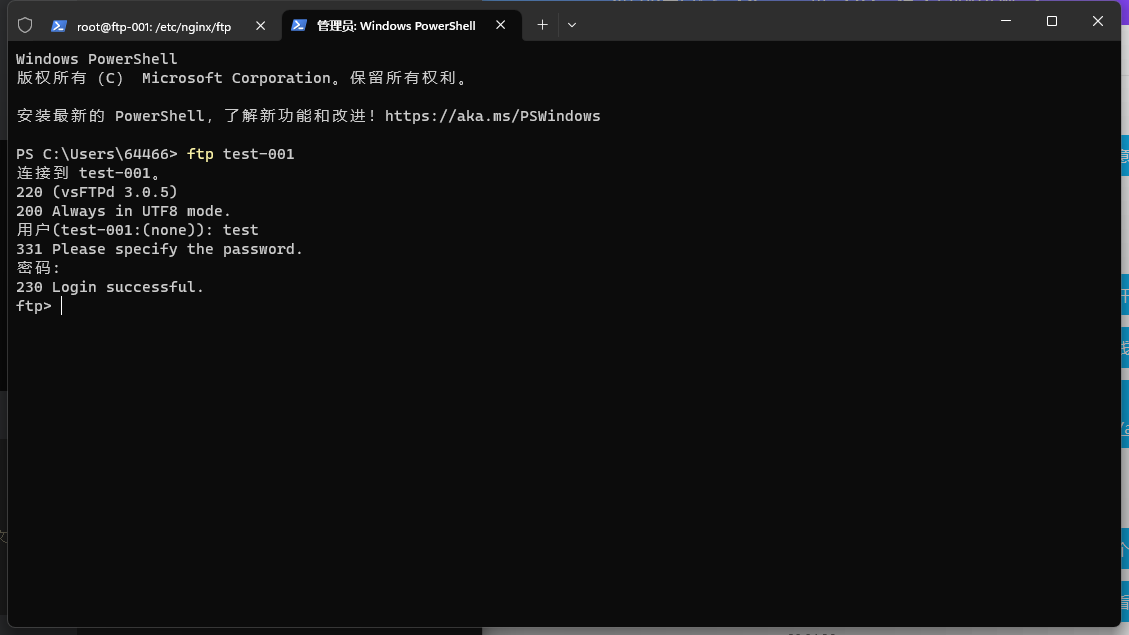Image resolution: width=1129 pixels, height=635 pixels.
Task: Click the '230 Login successful.' line
Action: pos(109,287)
